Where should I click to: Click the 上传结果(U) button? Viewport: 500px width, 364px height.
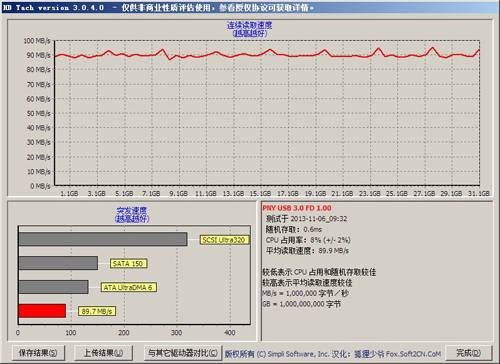pyautogui.click(x=103, y=352)
